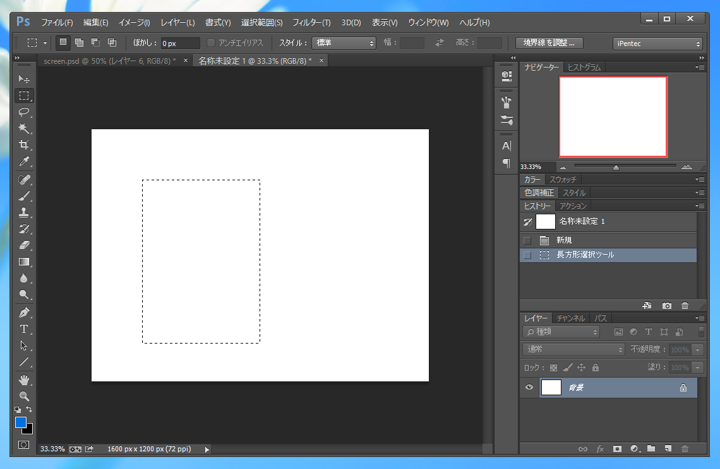Select the Line tool
Image resolution: width=720 pixels, height=469 pixels.
click(24, 362)
